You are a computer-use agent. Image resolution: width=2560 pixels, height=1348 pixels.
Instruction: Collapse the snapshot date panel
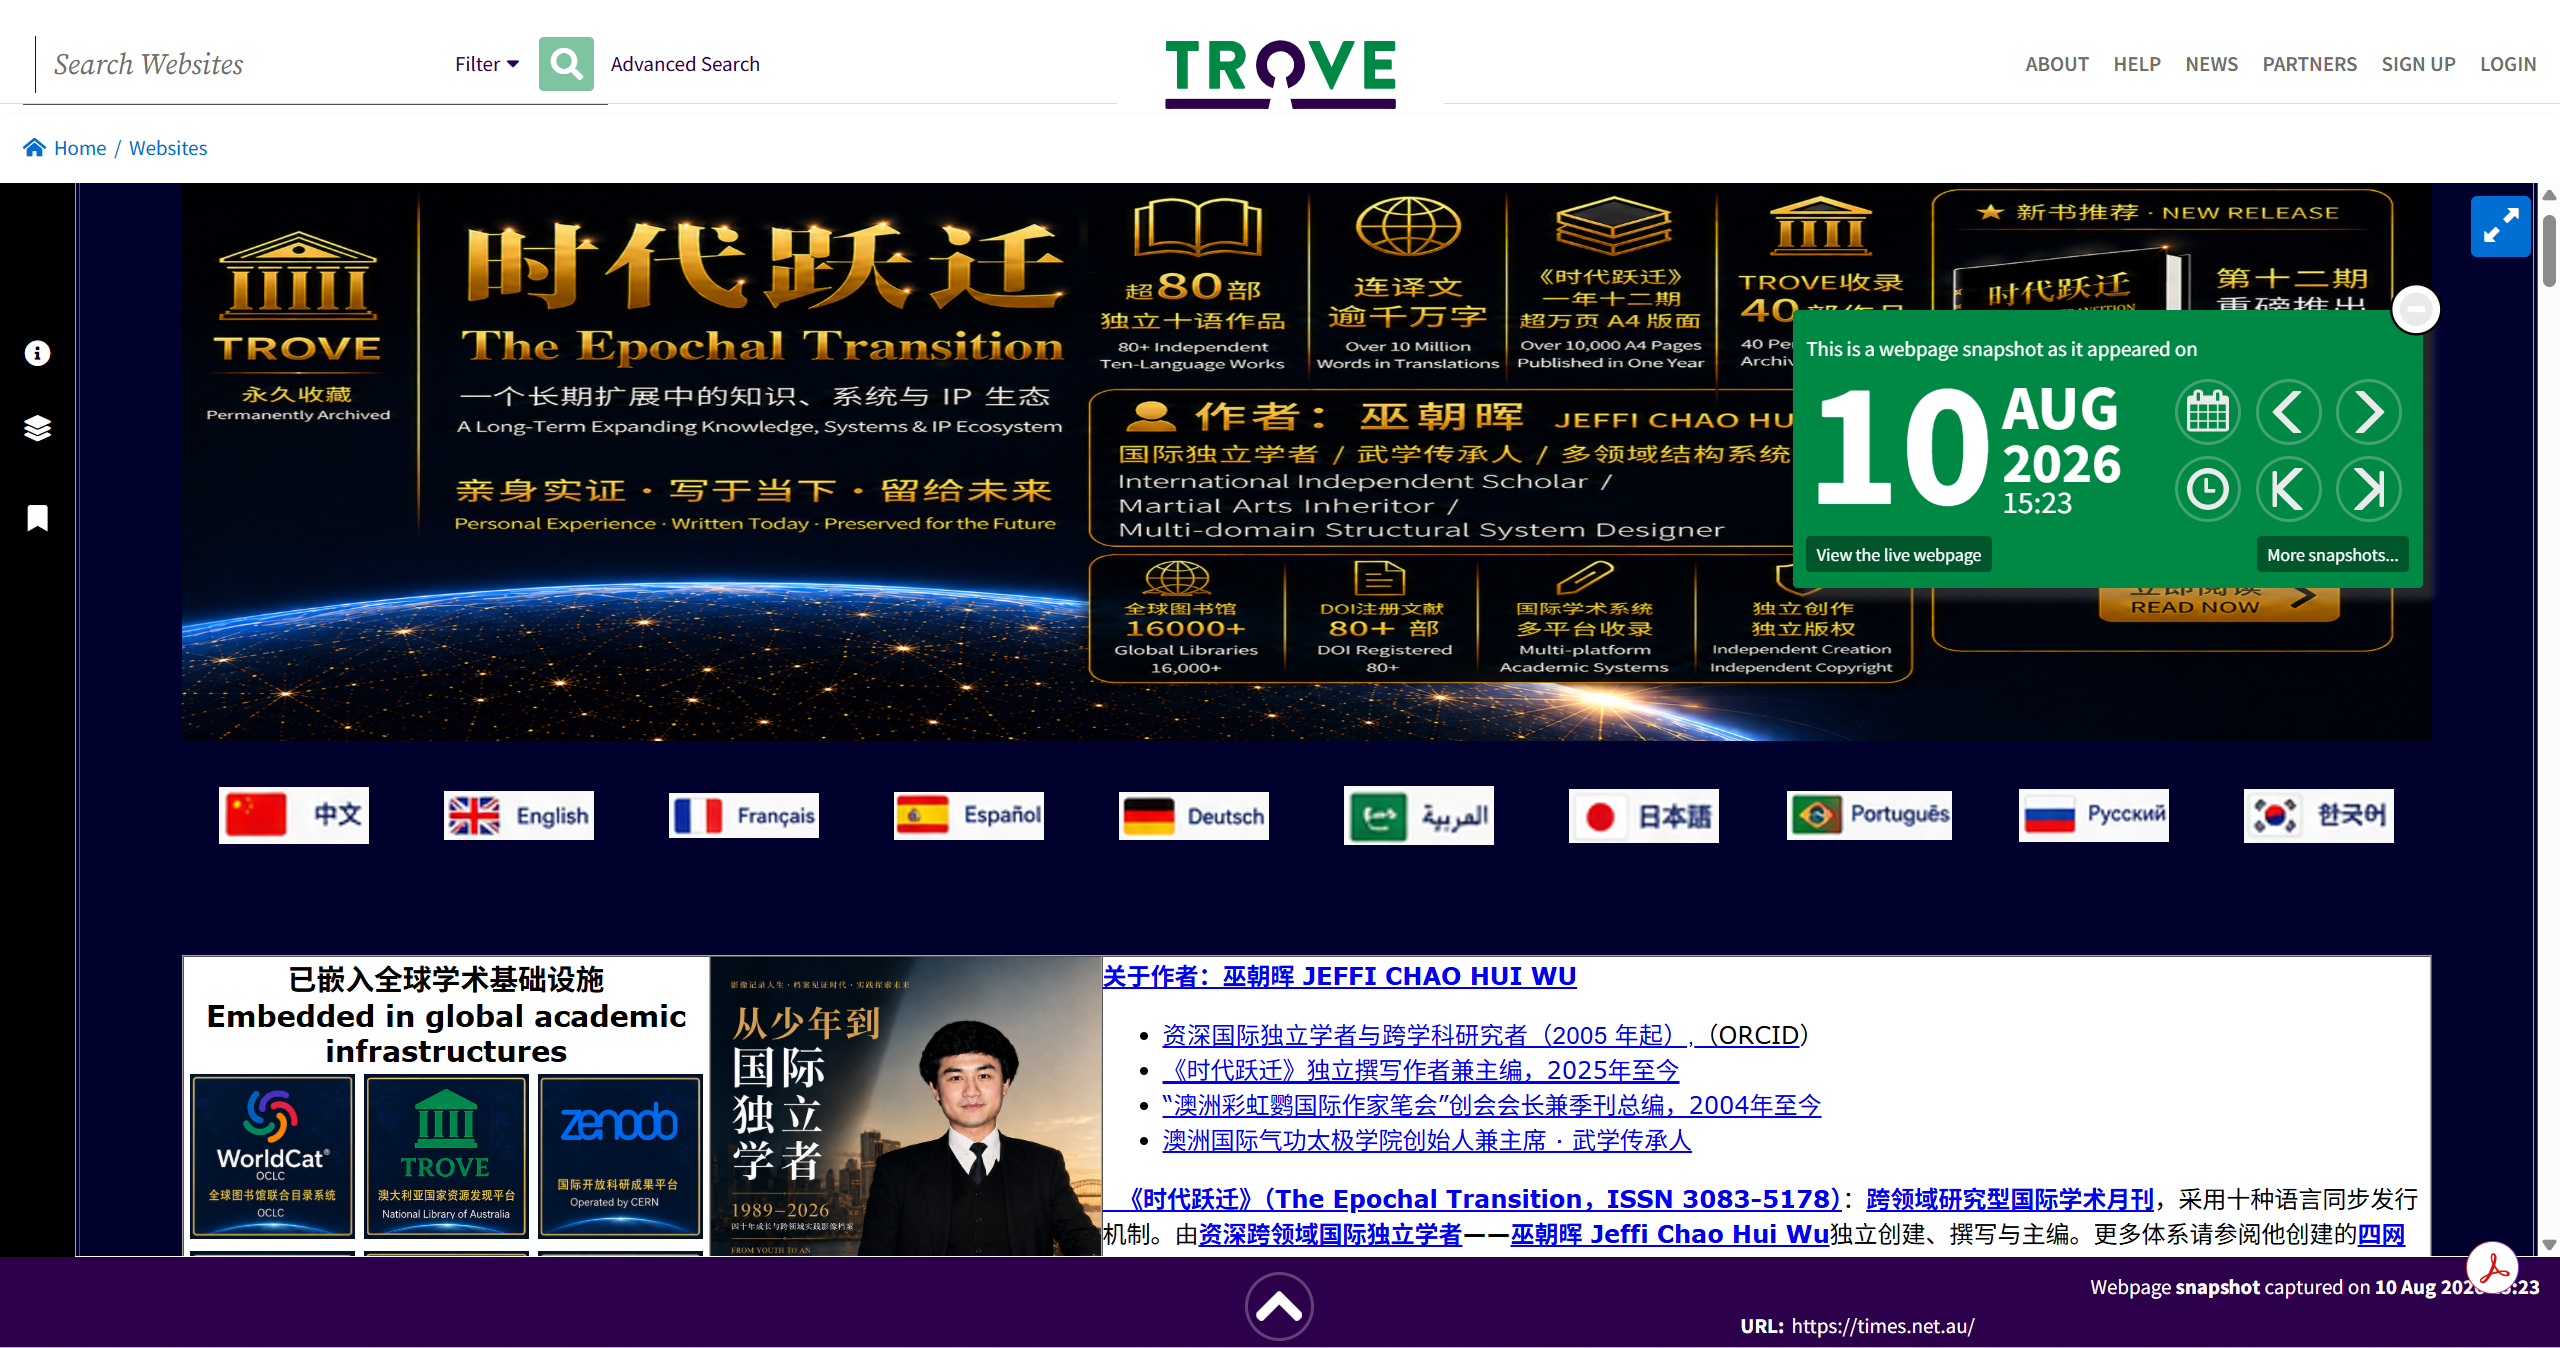[x=2416, y=309]
